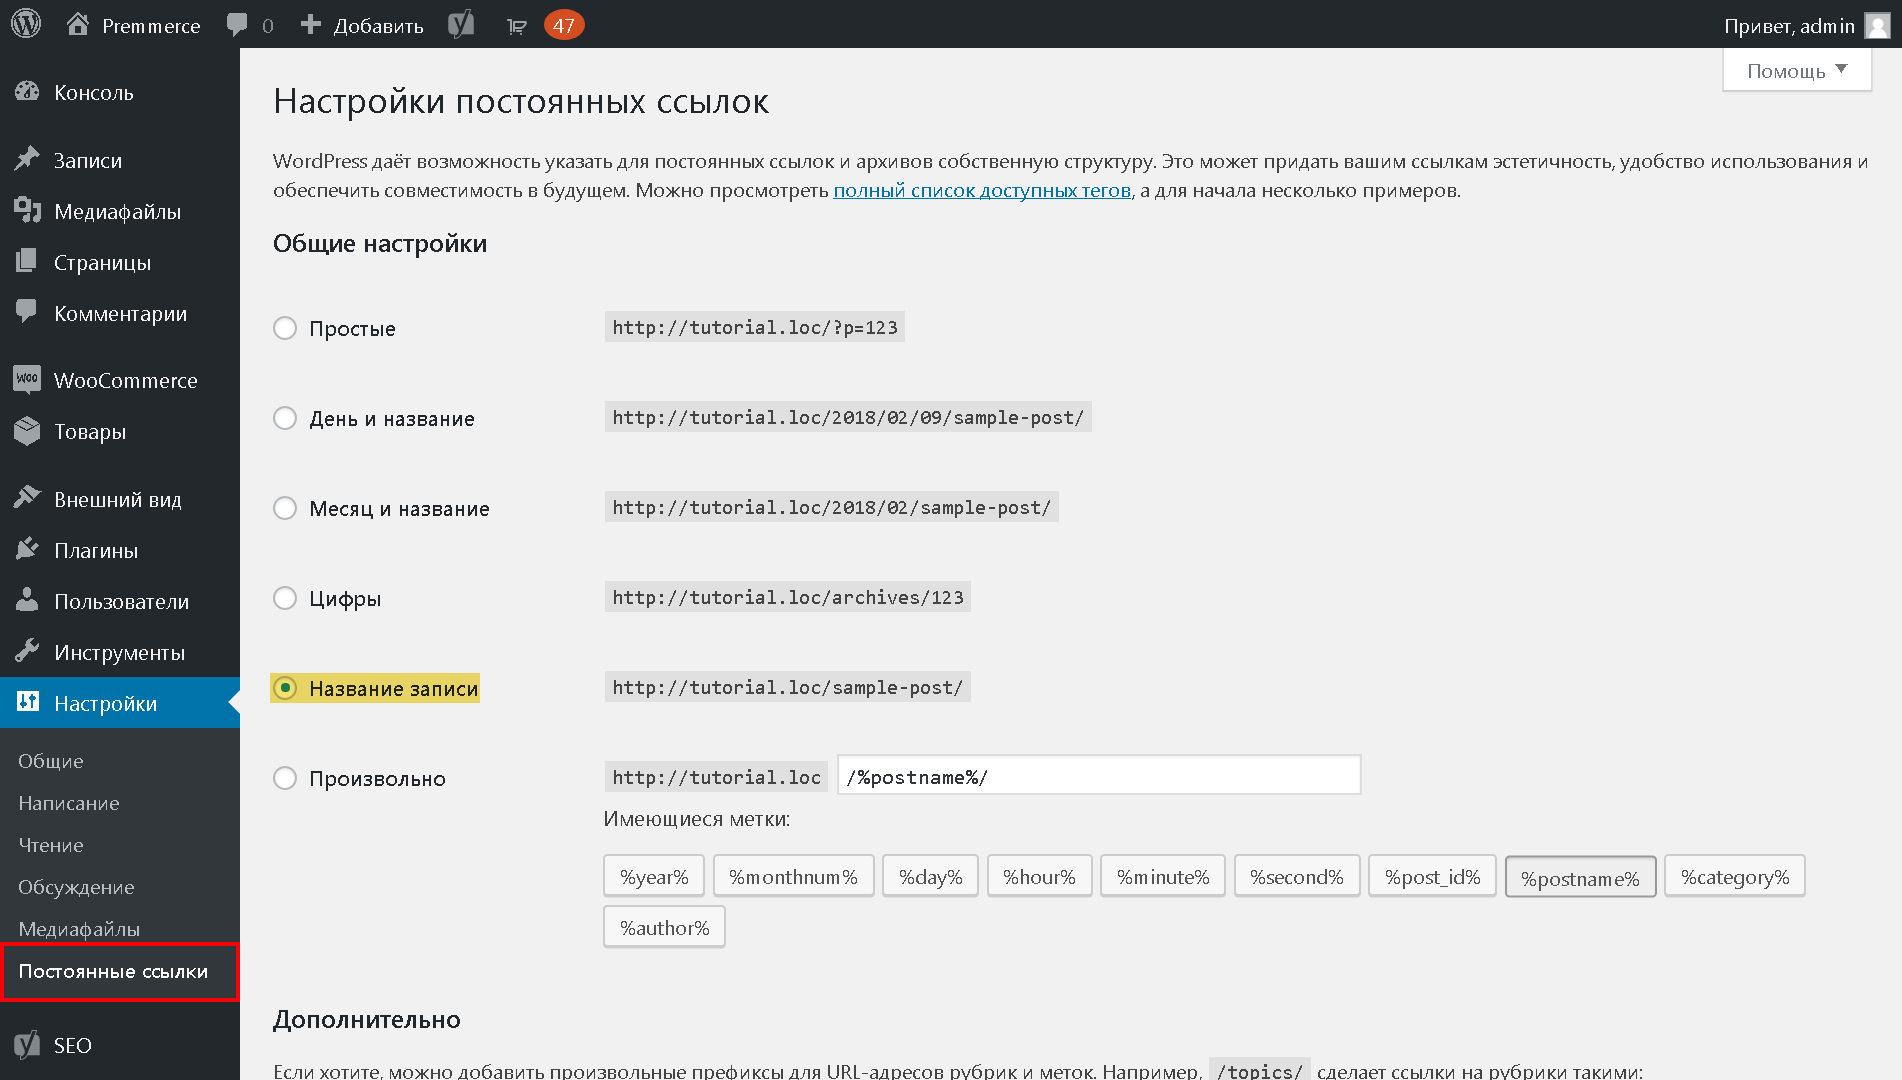Open the Добавить menu in the admin bar
The height and width of the screenshot is (1080, 1902).
click(x=362, y=25)
